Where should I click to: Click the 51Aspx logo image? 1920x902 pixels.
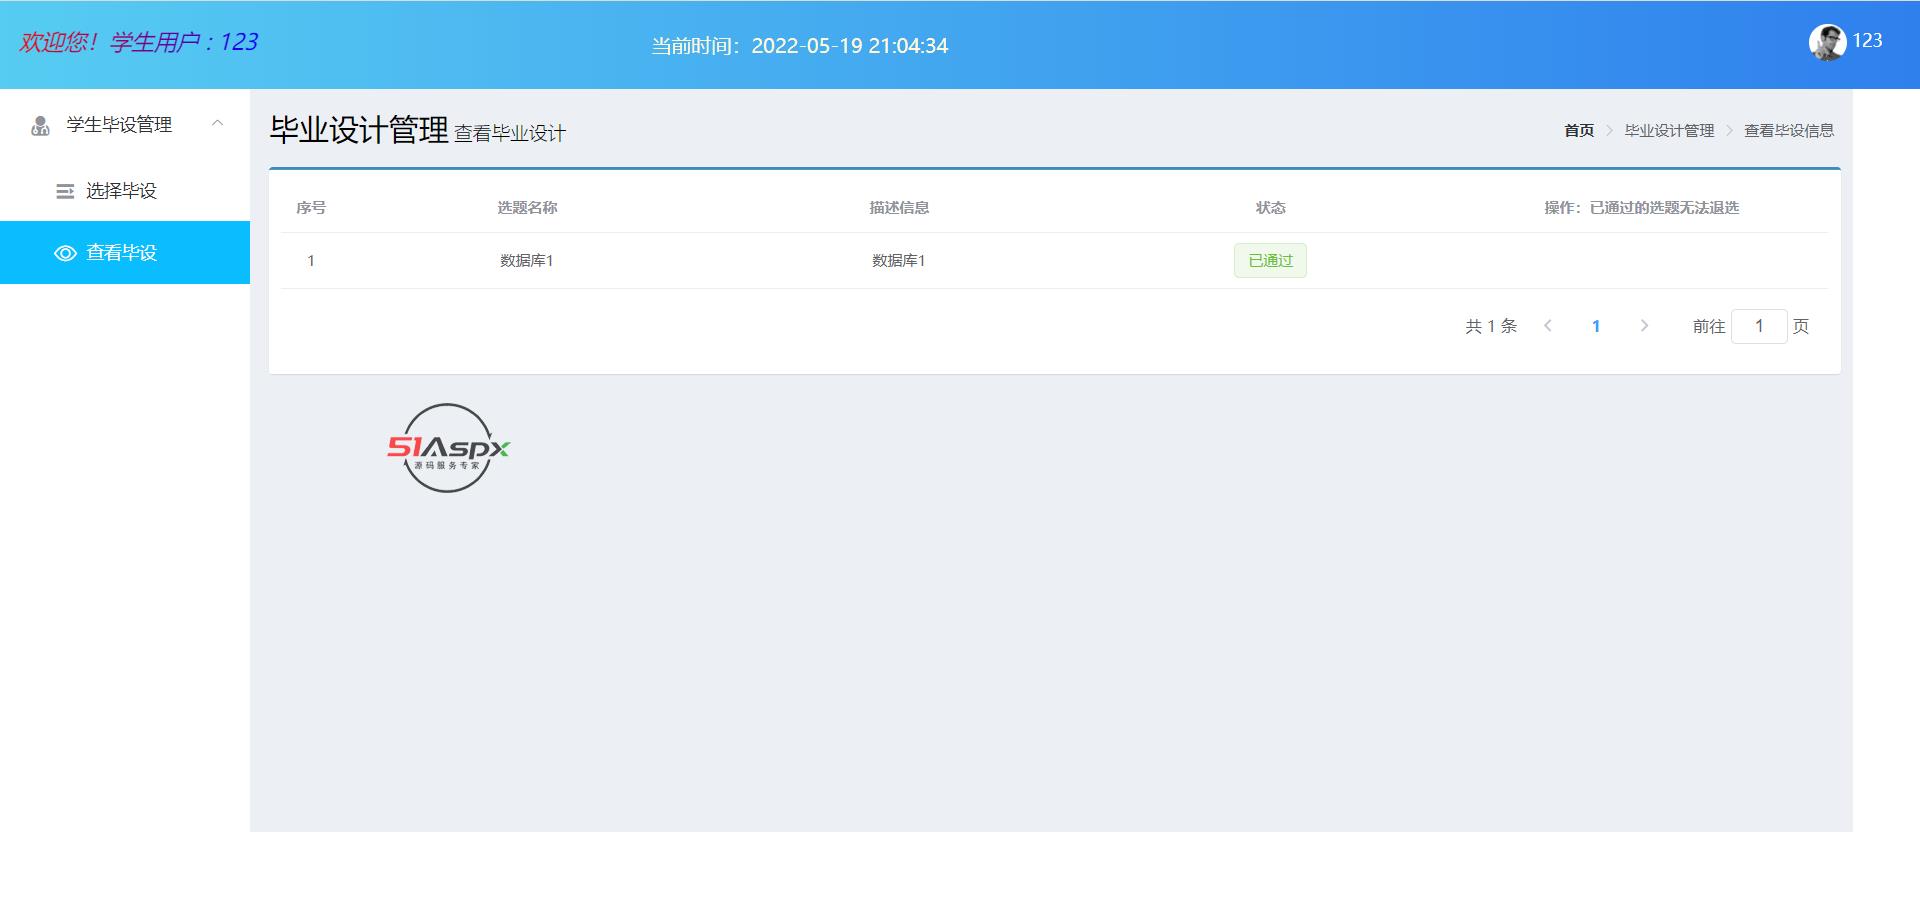click(448, 448)
